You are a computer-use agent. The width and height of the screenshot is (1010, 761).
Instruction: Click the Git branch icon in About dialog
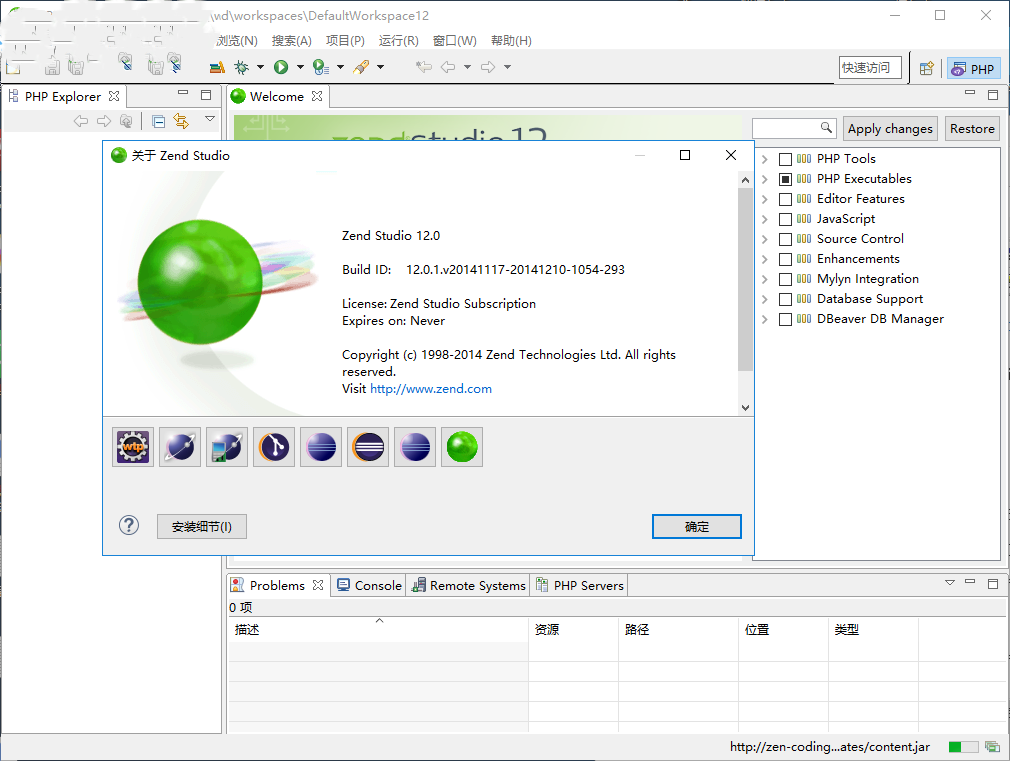(274, 447)
